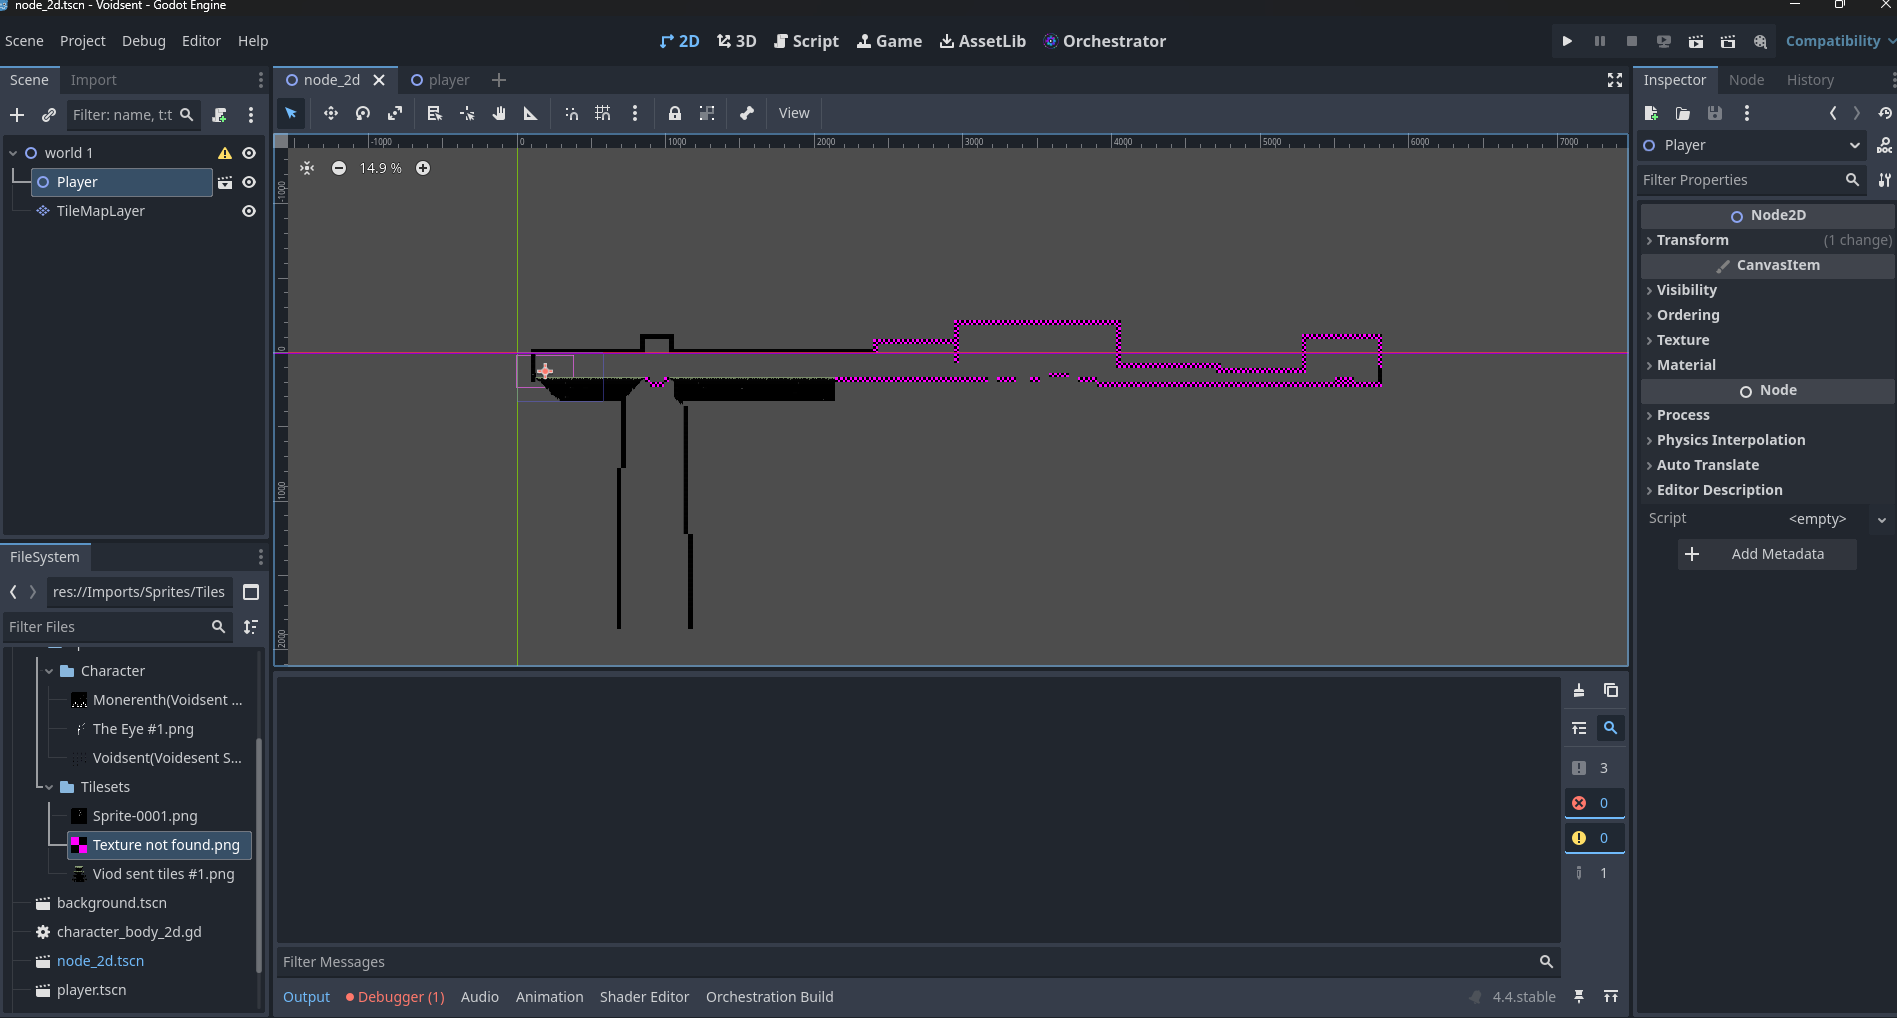Screen dimensions: 1897x1018
Task: Enable Movie Maker mode icon
Action: 1760,41
